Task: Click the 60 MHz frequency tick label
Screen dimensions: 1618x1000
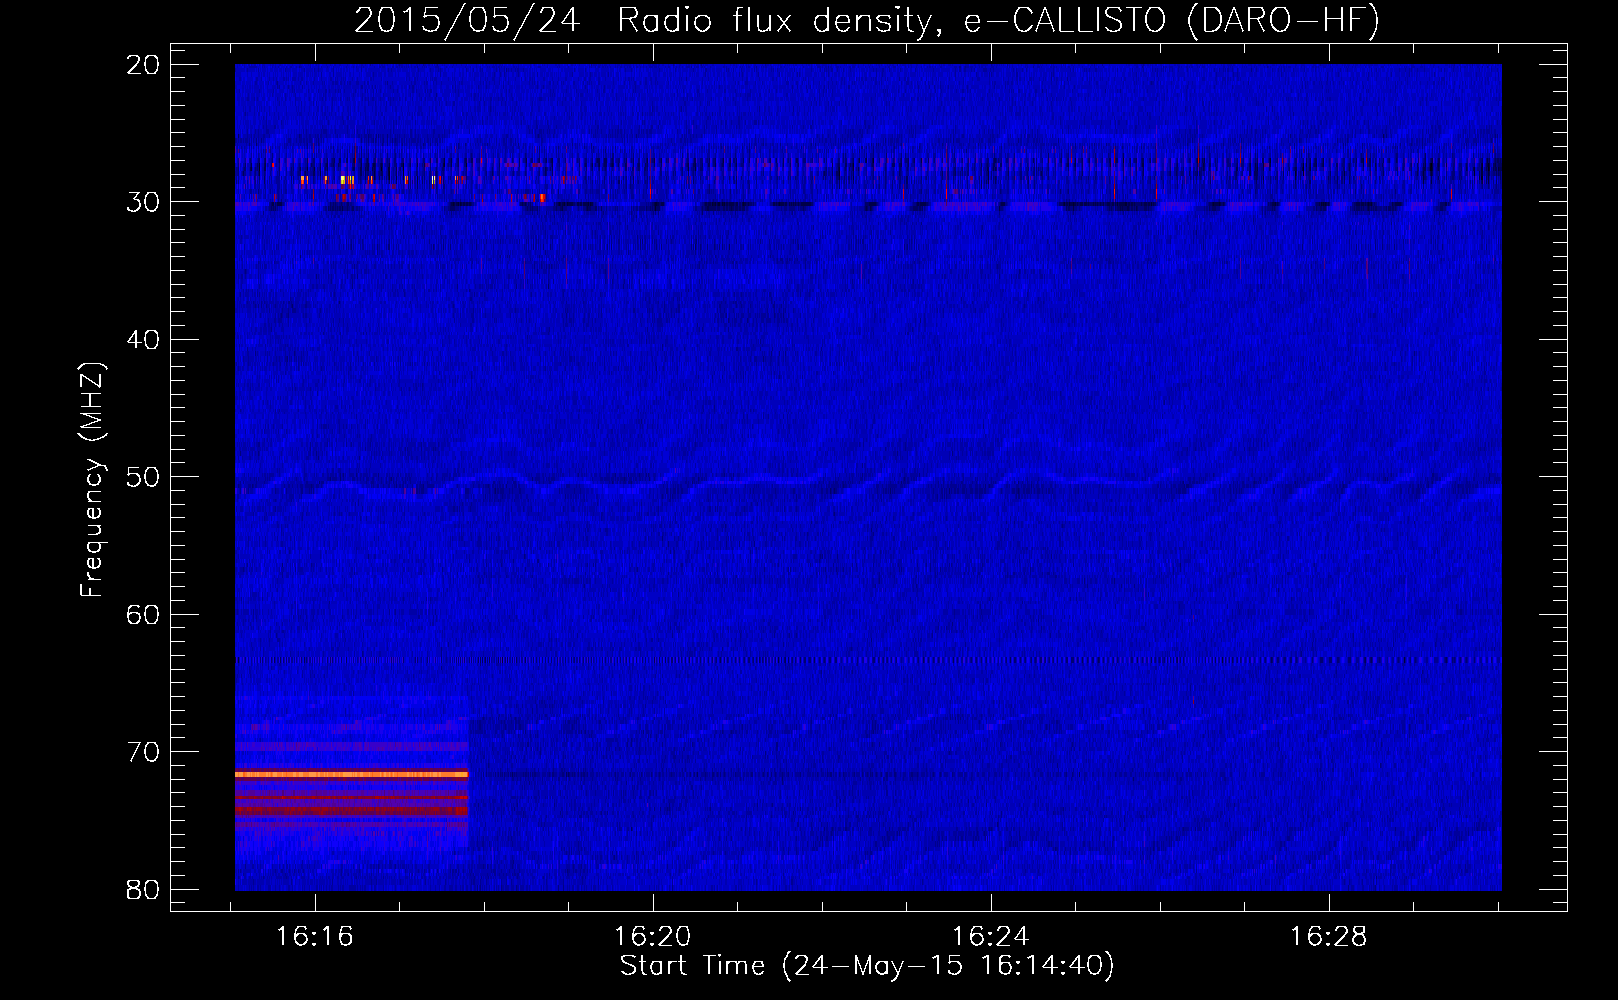Action: pos(143,614)
